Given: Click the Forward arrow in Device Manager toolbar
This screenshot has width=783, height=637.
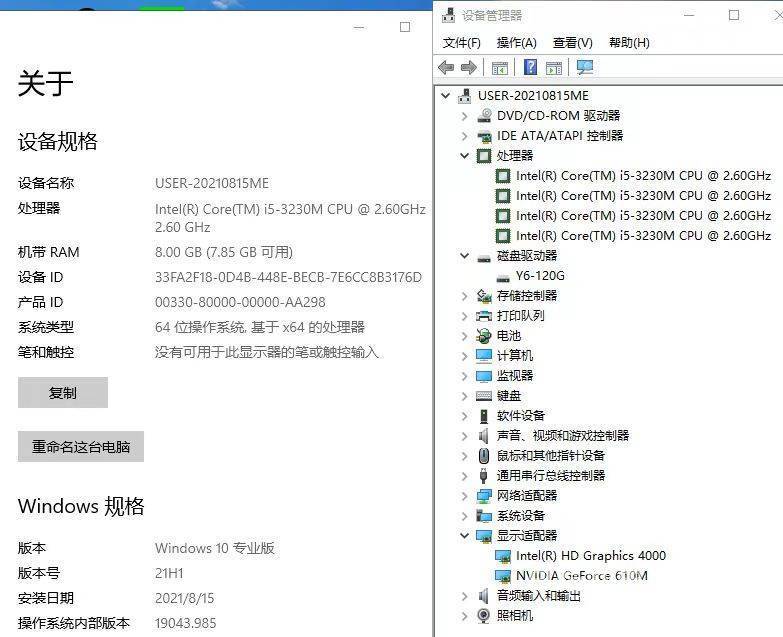Looking at the screenshot, I should coord(468,67).
